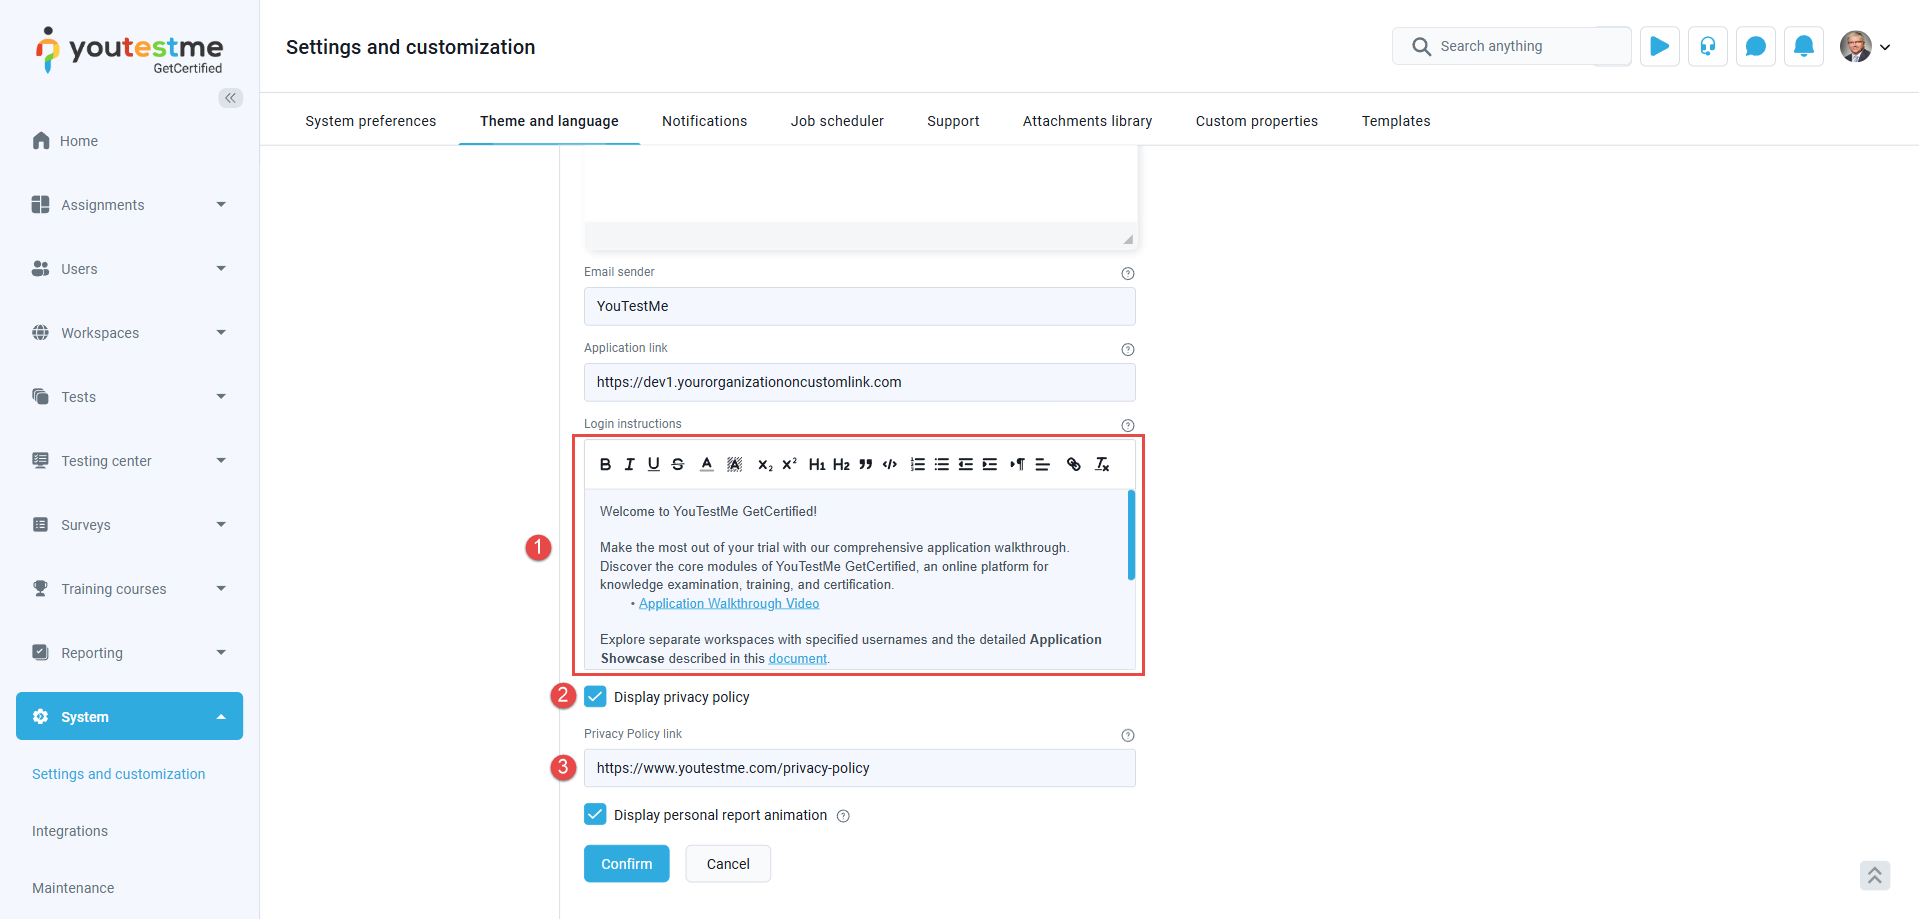Expand the Assignments menu
This screenshot has width=1919, height=919.
(129, 204)
